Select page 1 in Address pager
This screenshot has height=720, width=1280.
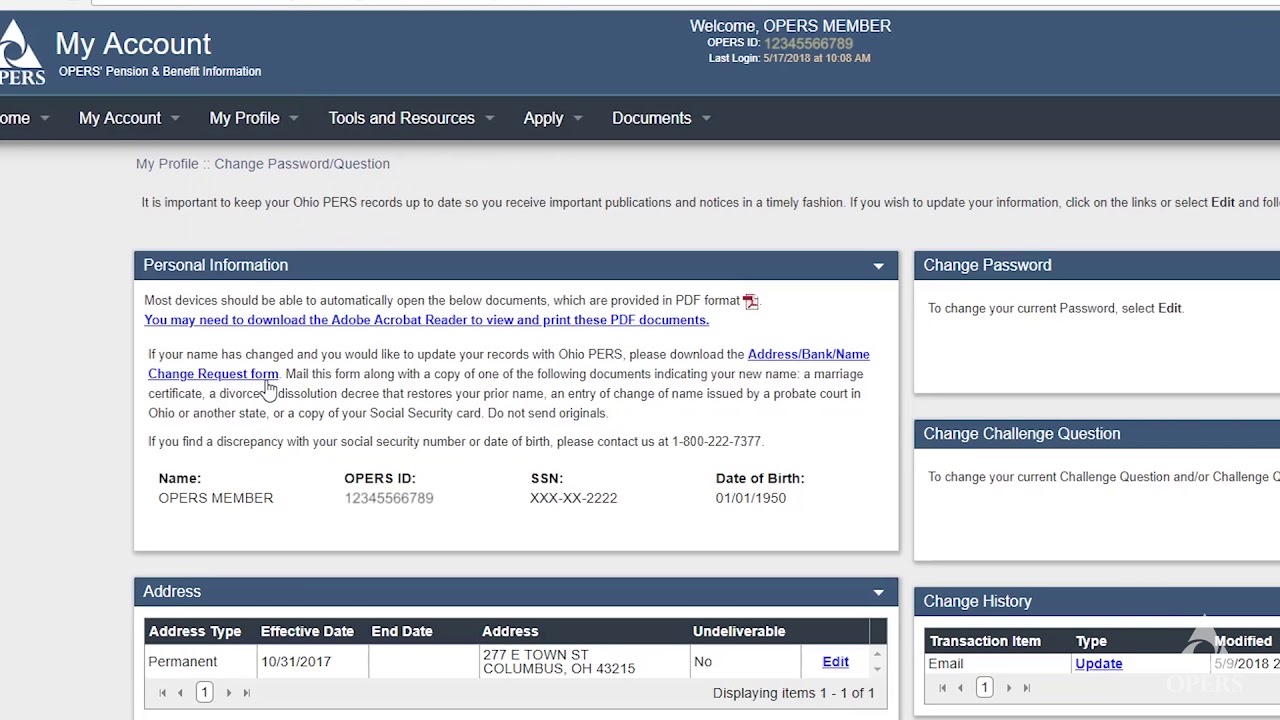pos(204,692)
